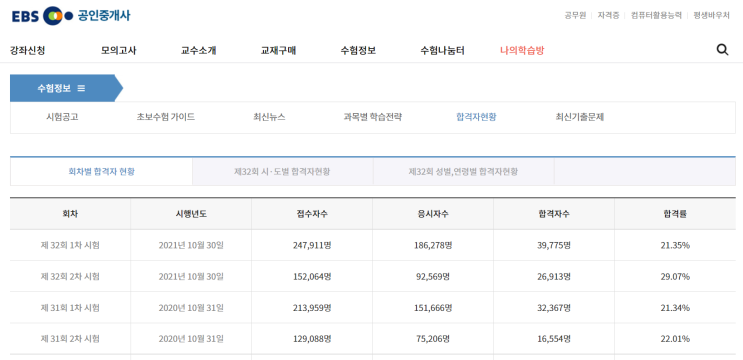Open the 수험나눔터 menu
The height and width of the screenshot is (360, 743).
tap(443, 50)
